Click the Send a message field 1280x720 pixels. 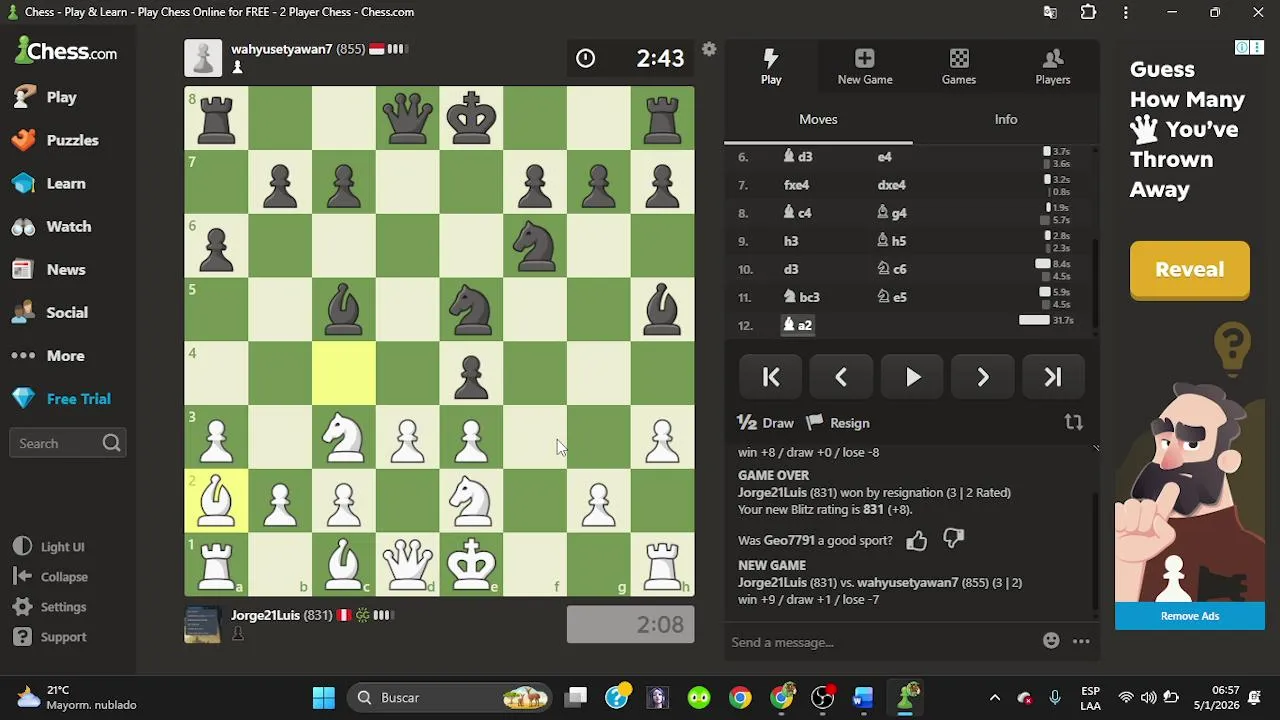pos(880,642)
